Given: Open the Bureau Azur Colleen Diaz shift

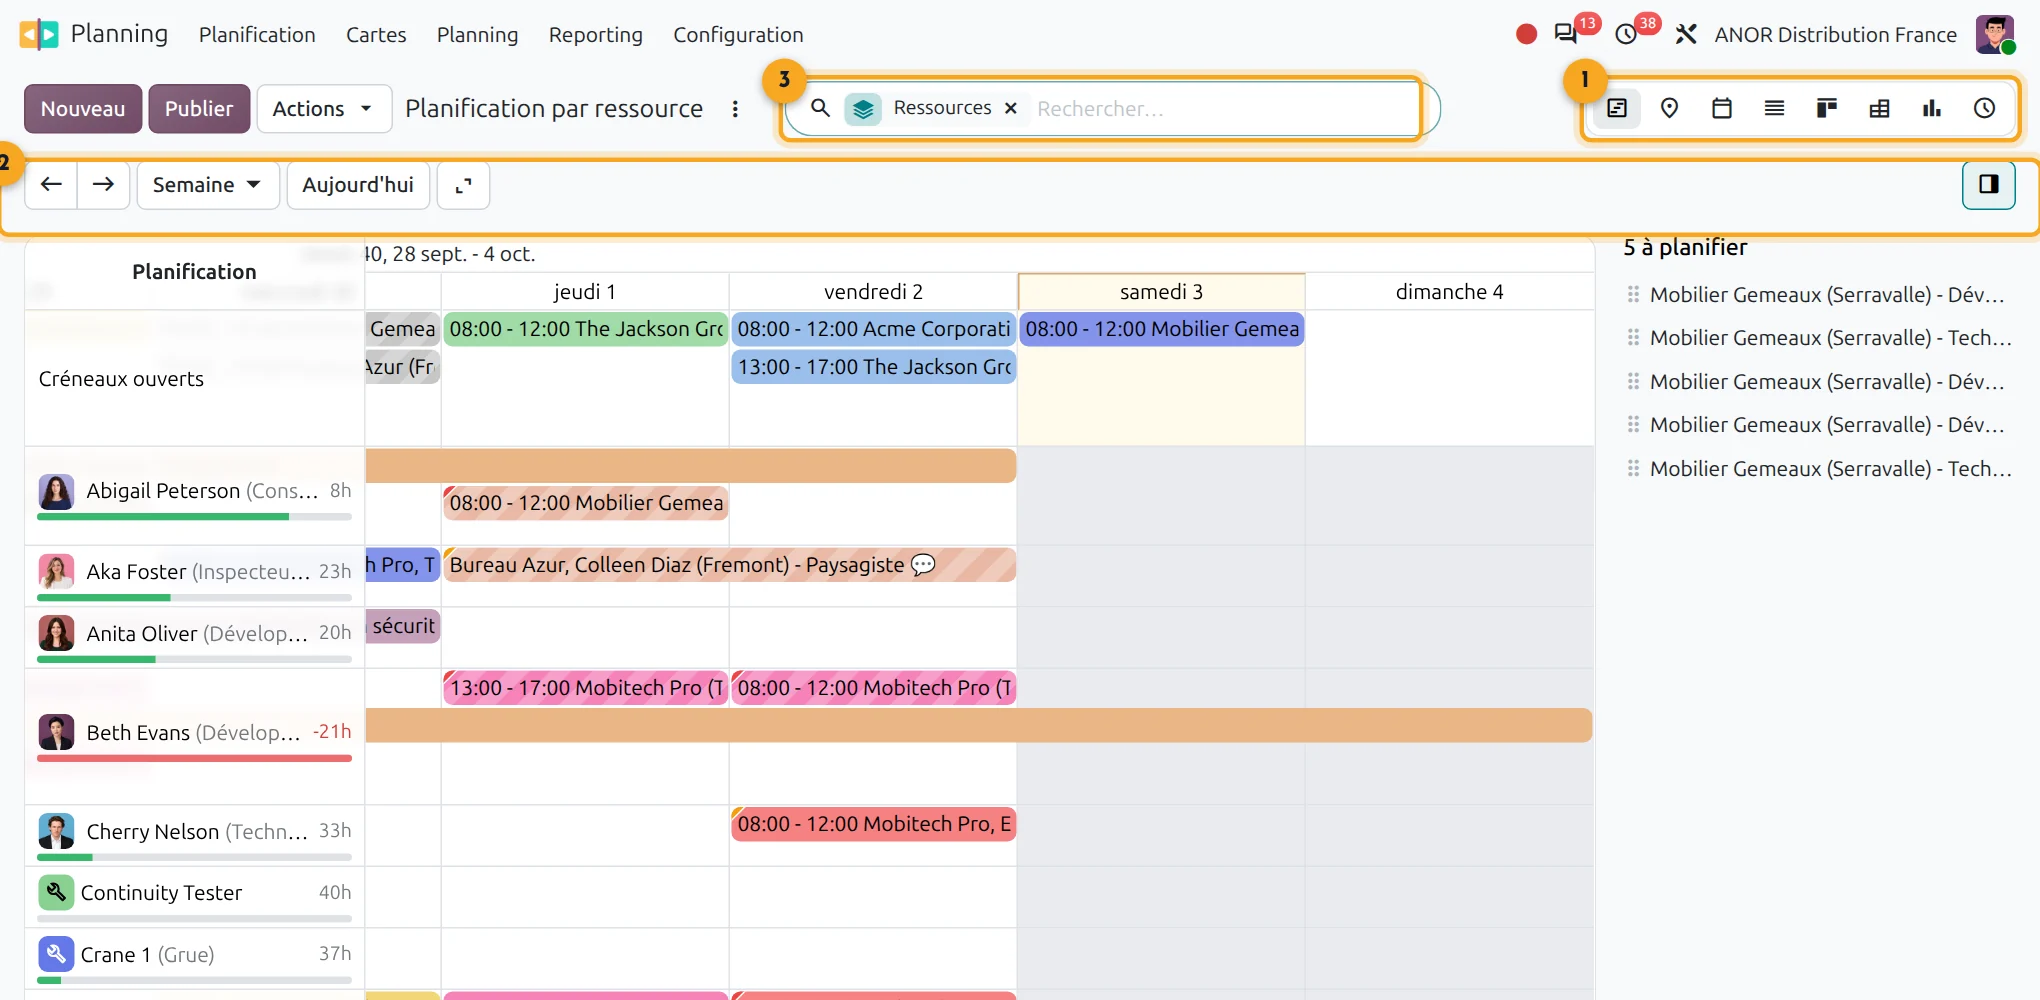Looking at the screenshot, I should [x=730, y=565].
